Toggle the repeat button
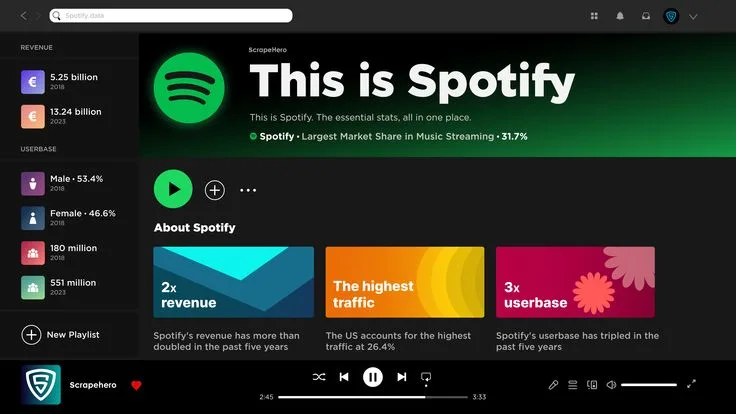Viewport: 736px width, 414px height. [426, 378]
